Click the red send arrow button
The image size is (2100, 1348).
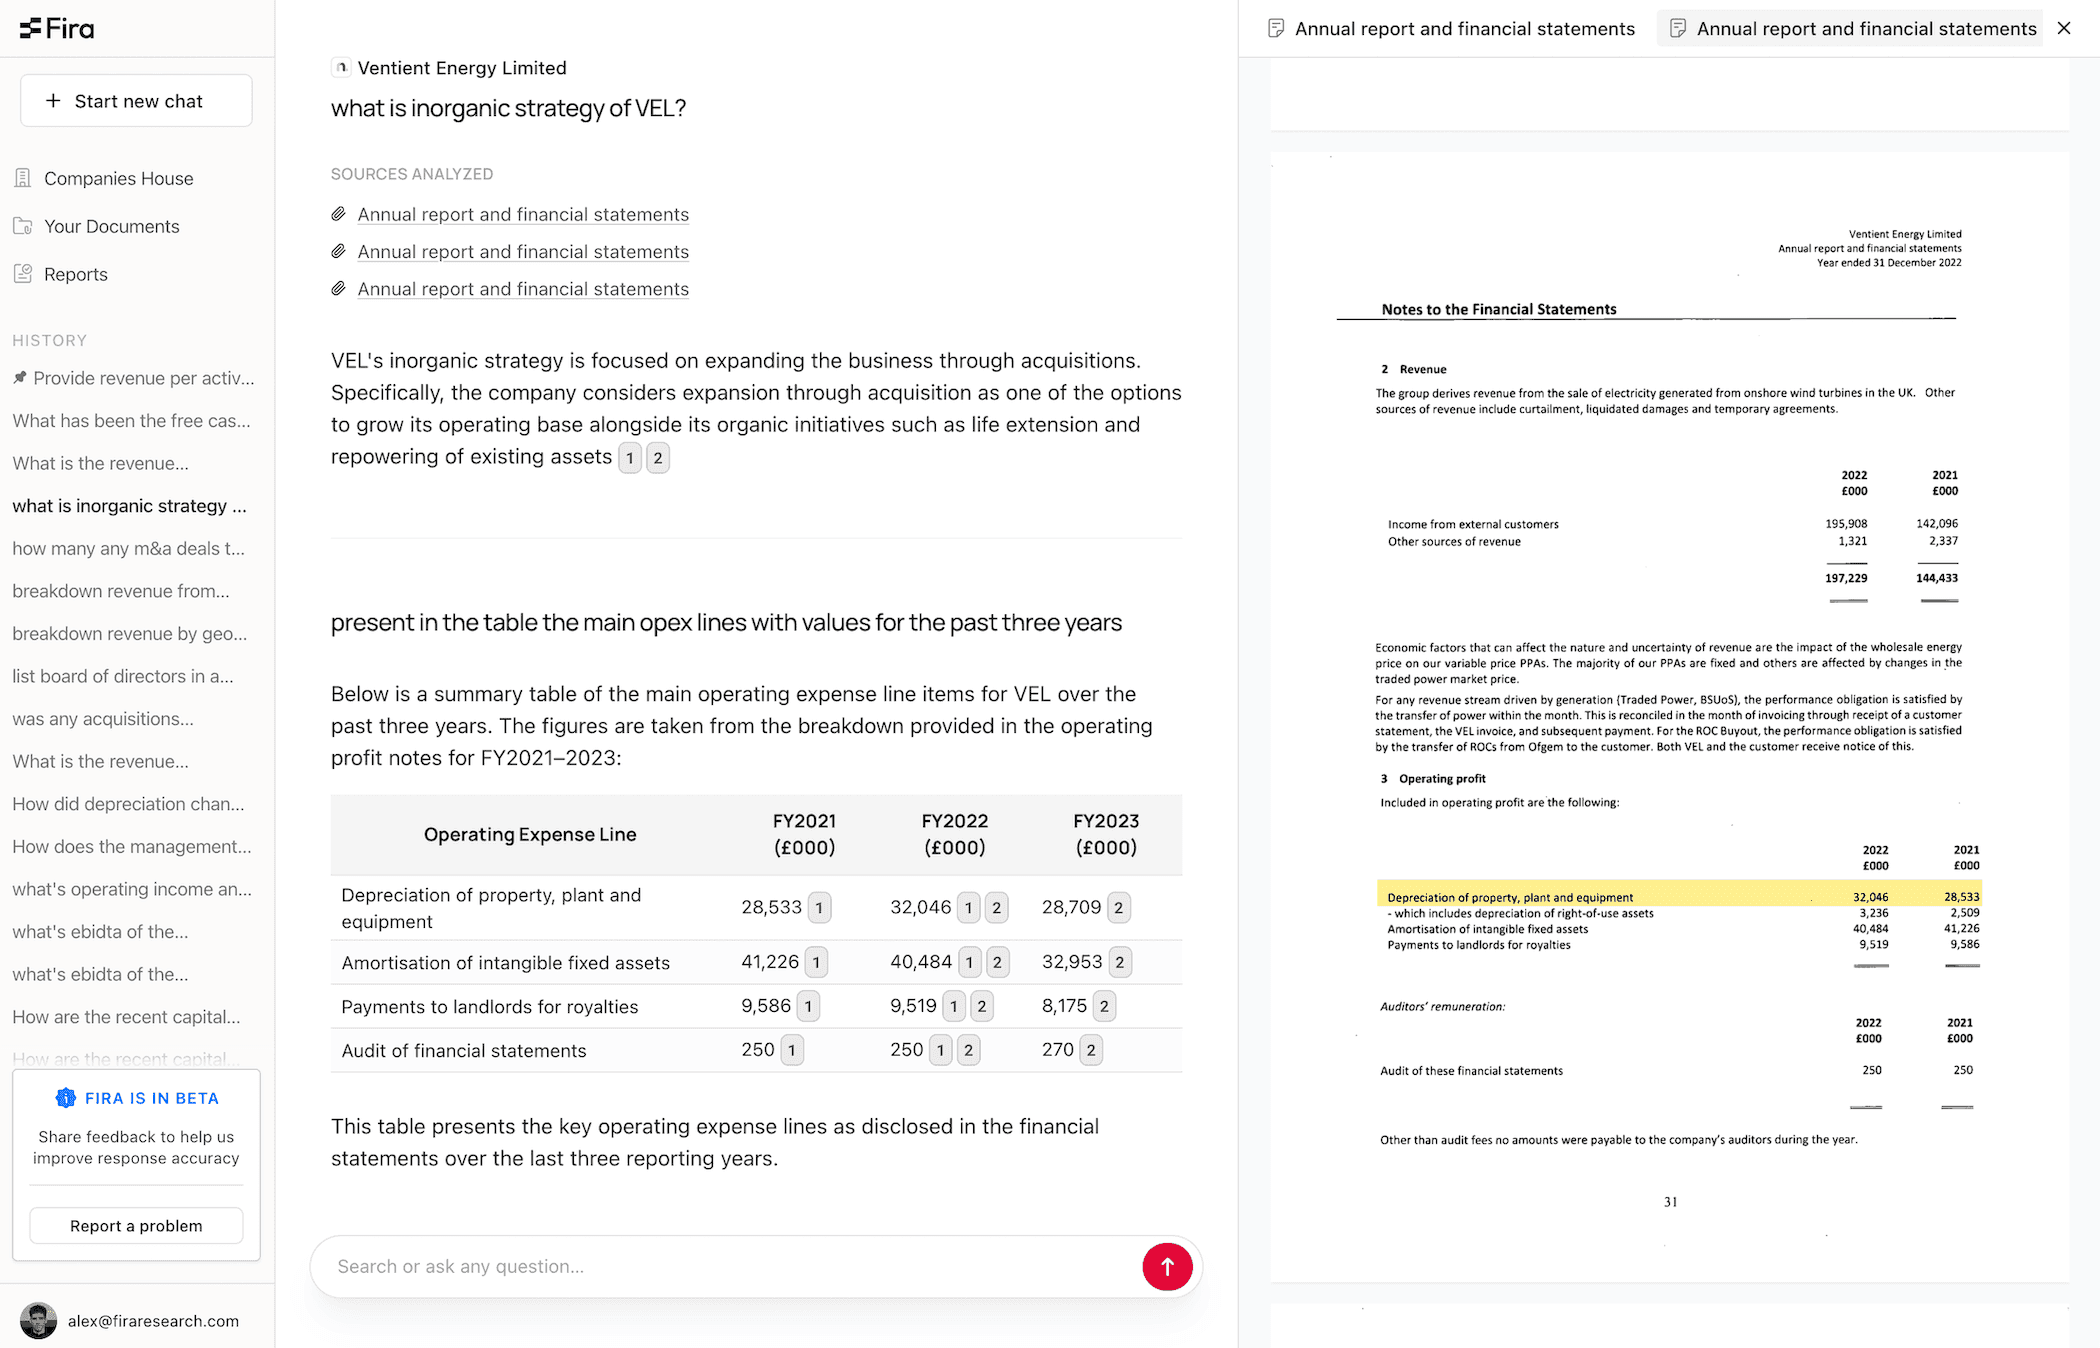1167,1266
